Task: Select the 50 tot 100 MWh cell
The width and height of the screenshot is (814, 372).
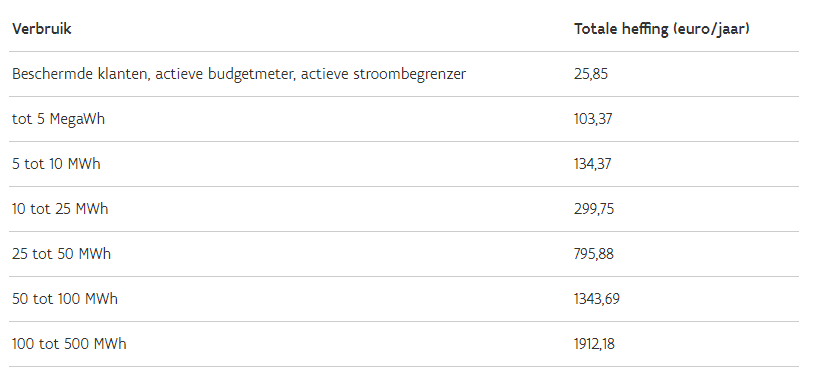Action: (65, 299)
